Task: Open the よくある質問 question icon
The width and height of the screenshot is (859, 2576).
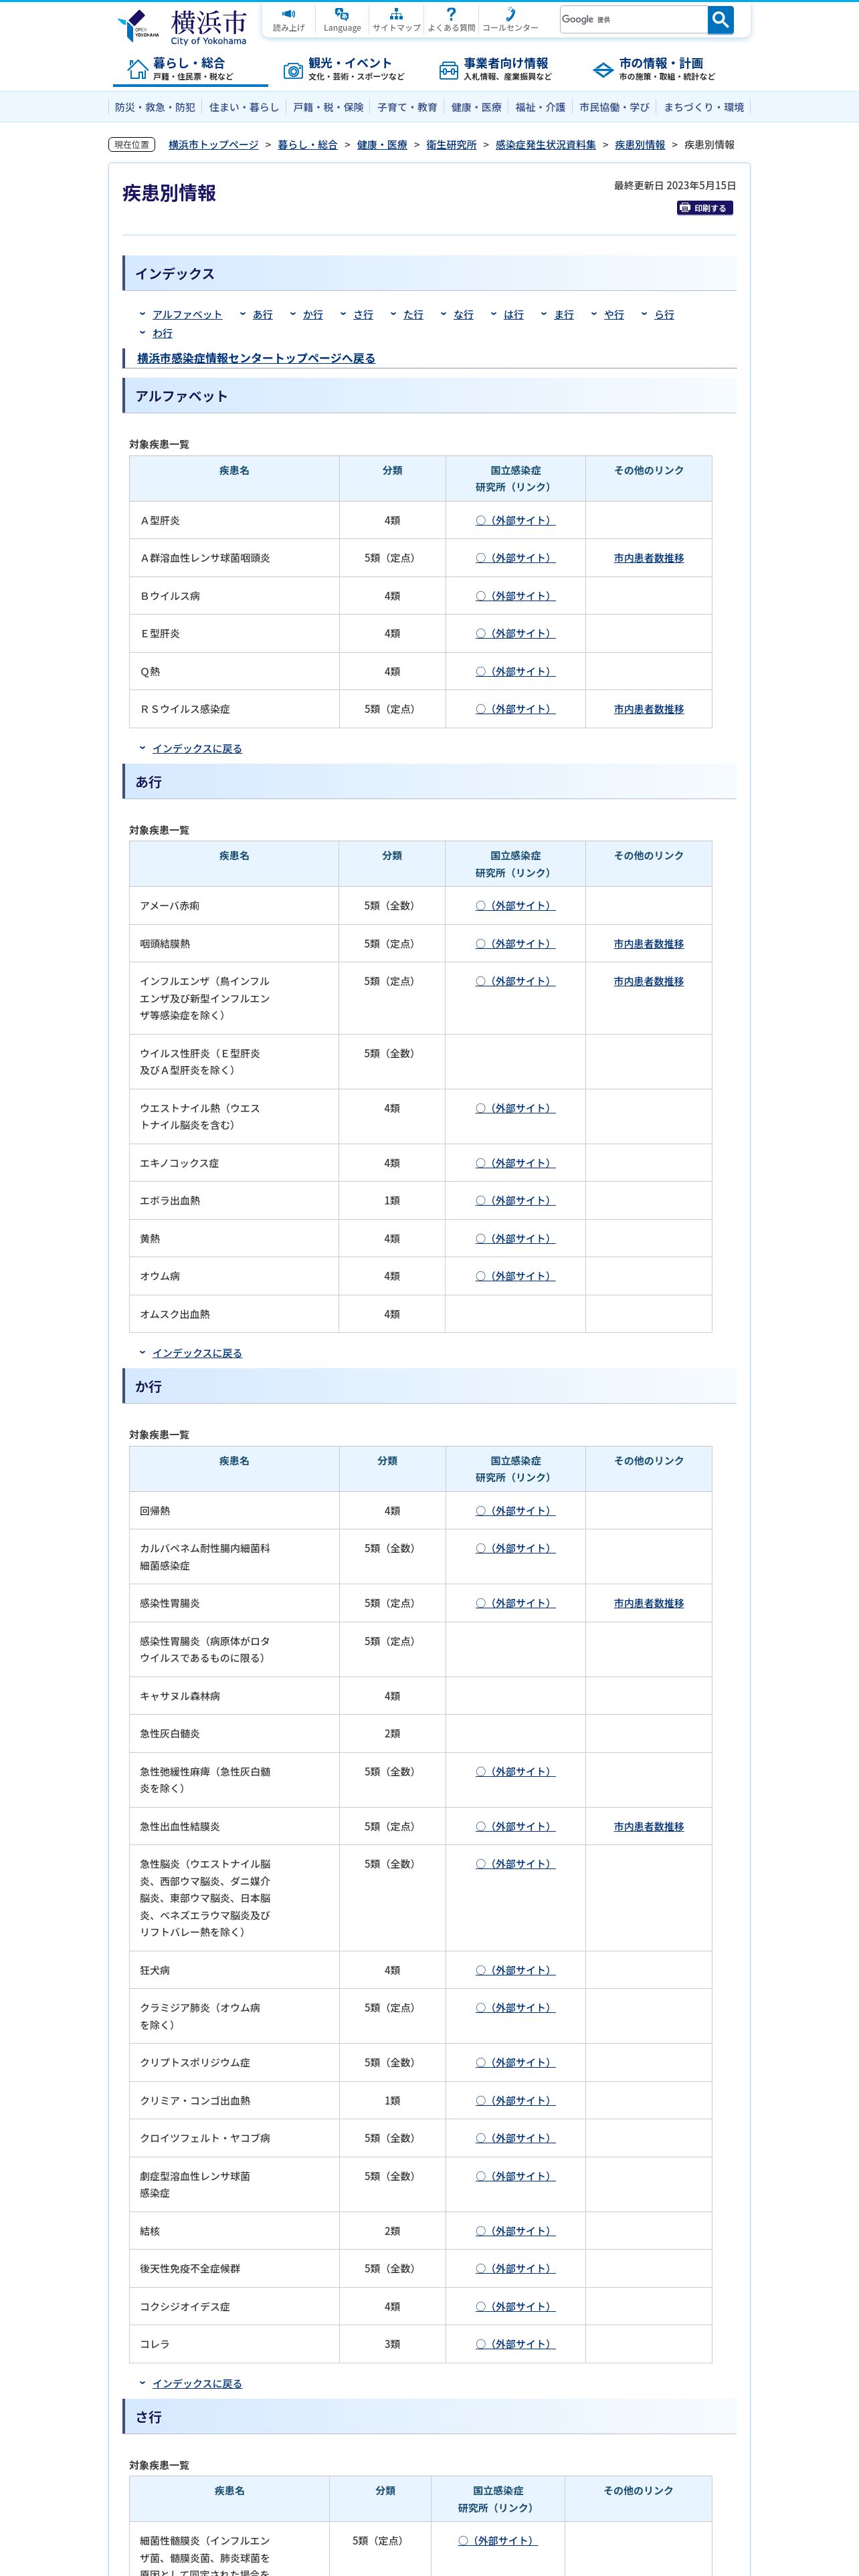Action: [451, 20]
